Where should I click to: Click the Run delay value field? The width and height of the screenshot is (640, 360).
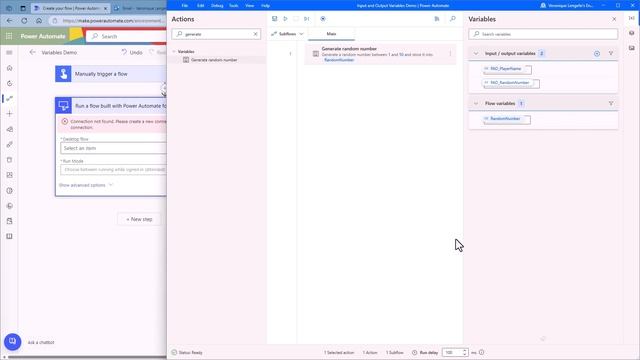pyautogui.click(x=452, y=352)
